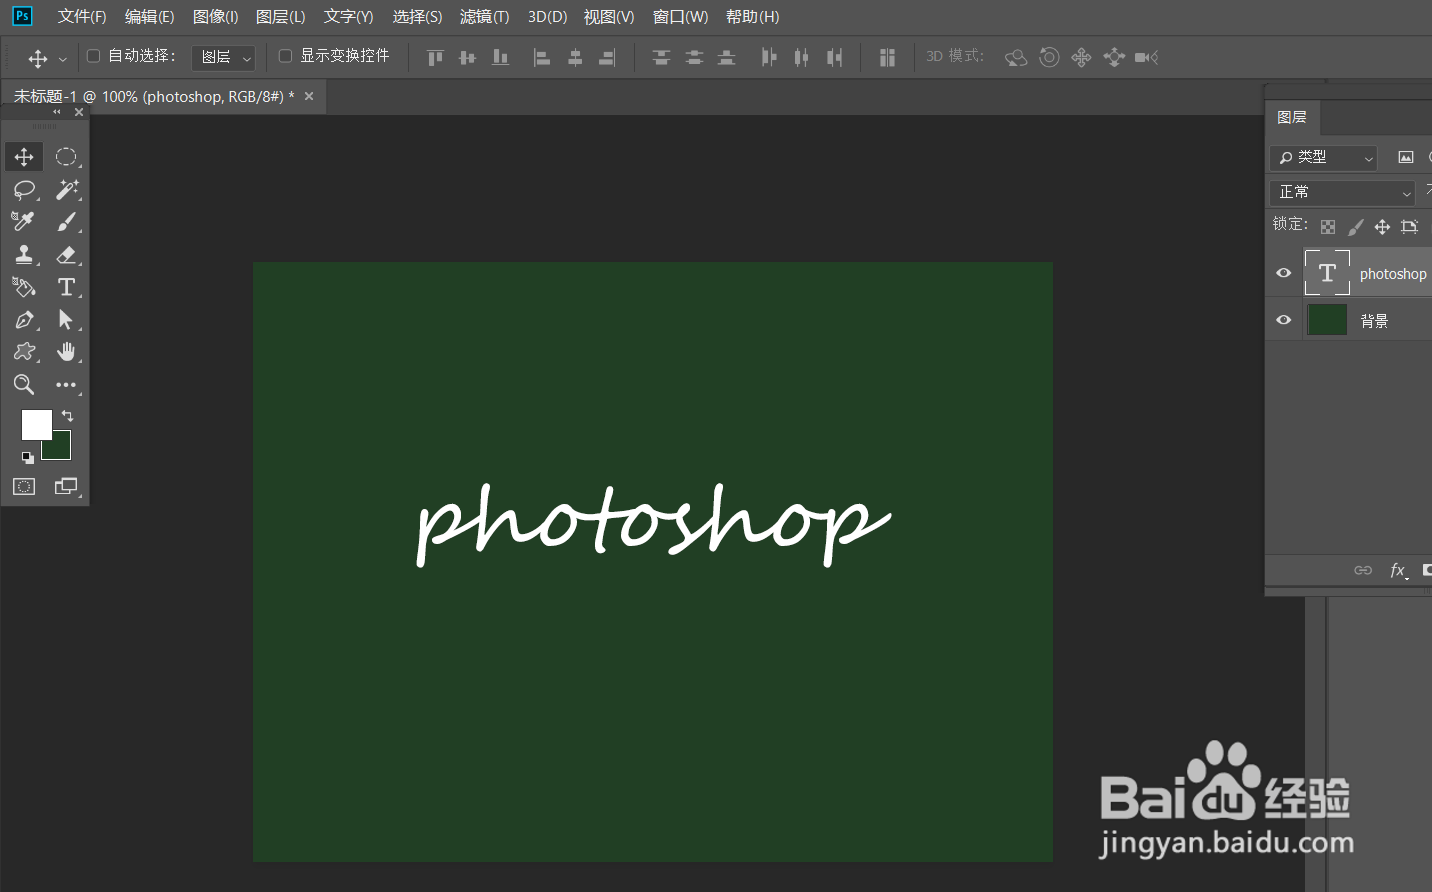Select the Move tool in toolbox

24,157
